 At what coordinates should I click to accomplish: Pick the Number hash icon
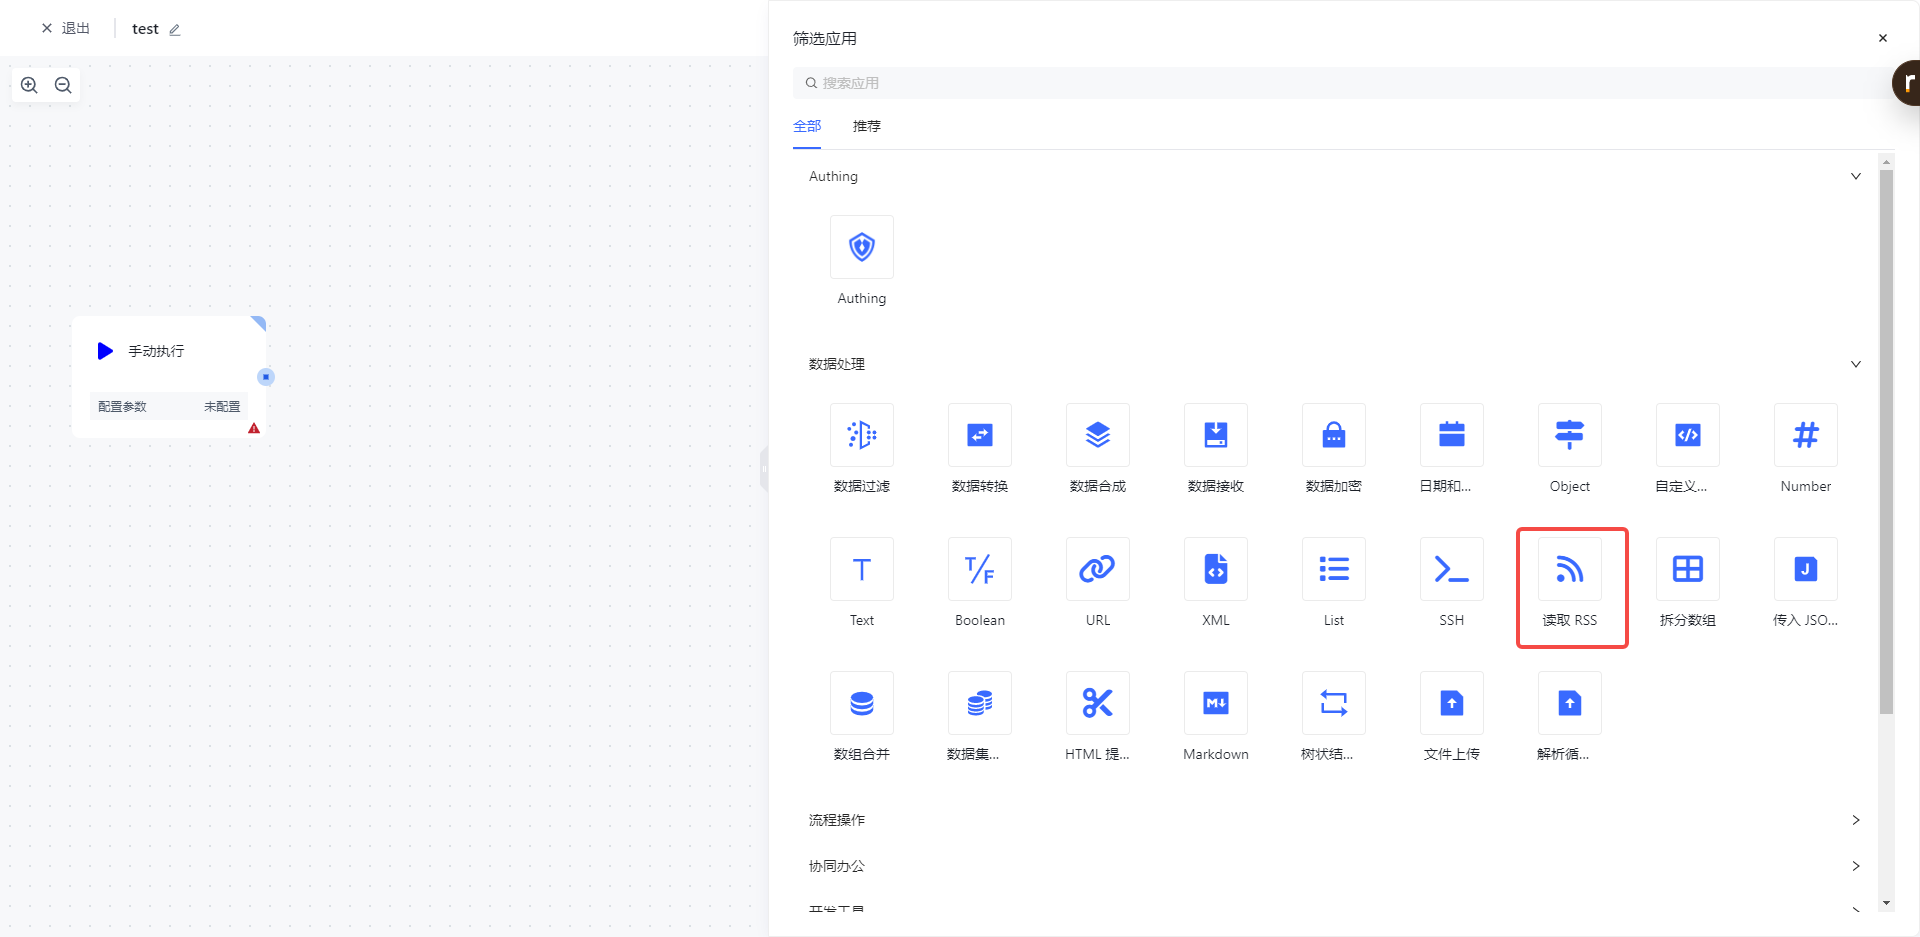tap(1805, 436)
